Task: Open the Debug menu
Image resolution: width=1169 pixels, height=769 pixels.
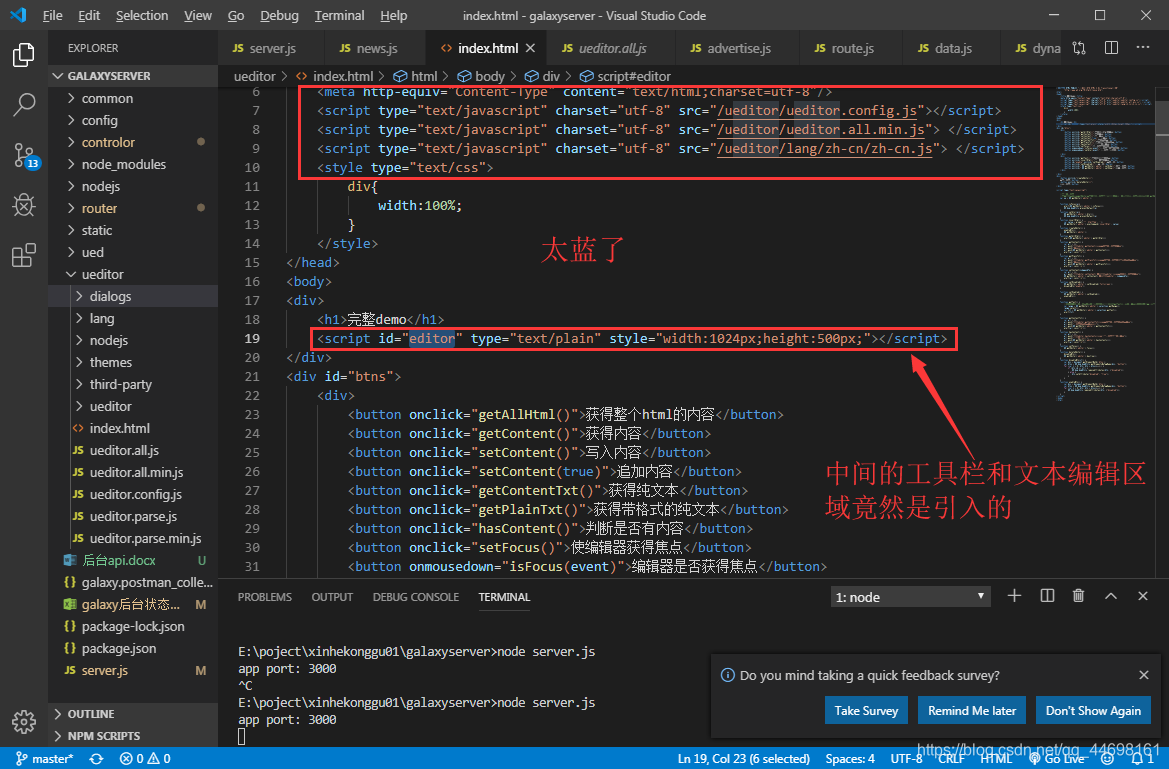Action: click(279, 15)
